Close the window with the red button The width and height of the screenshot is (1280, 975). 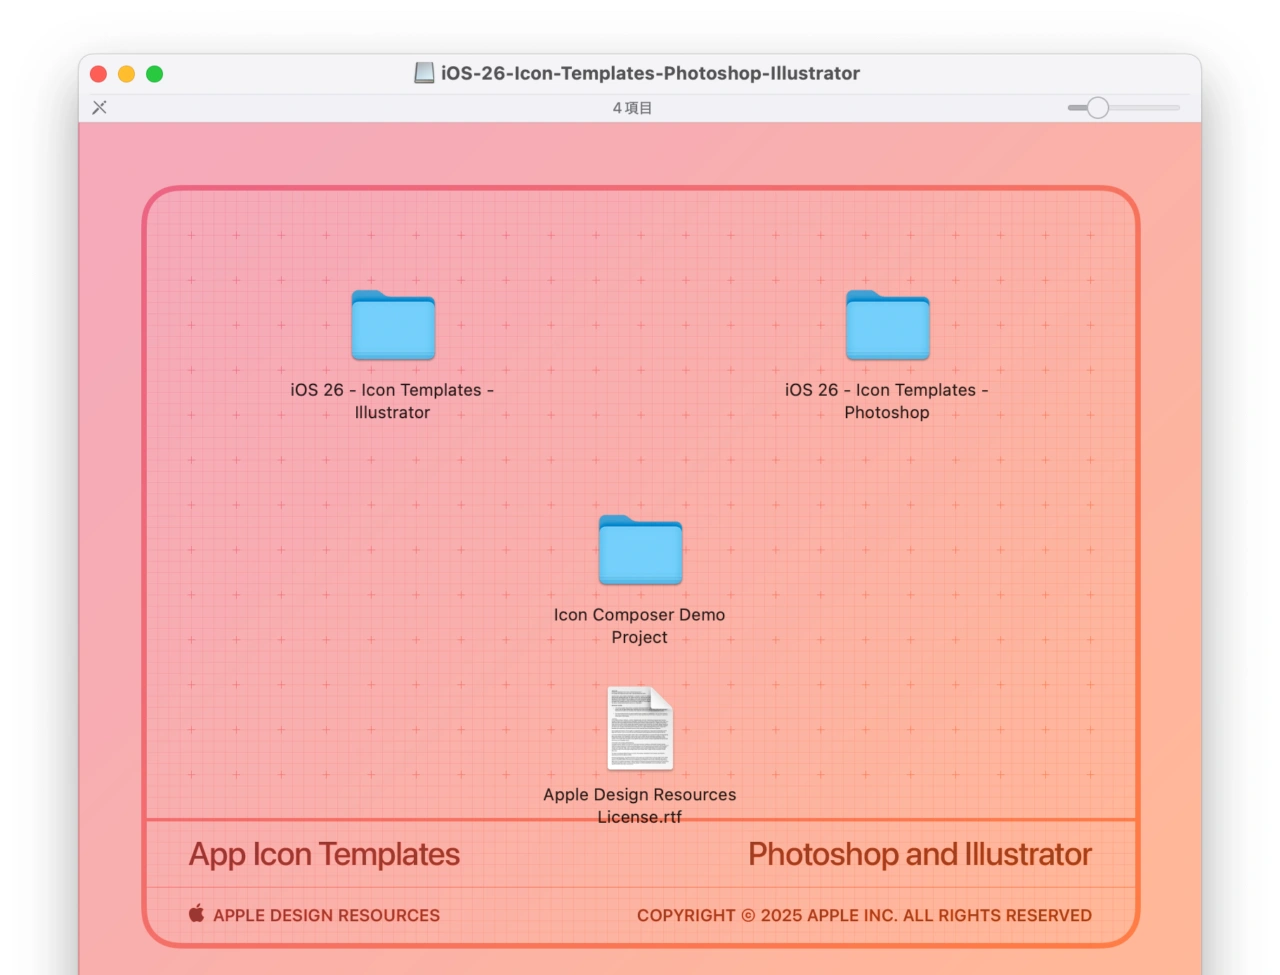(x=98, y=74)
